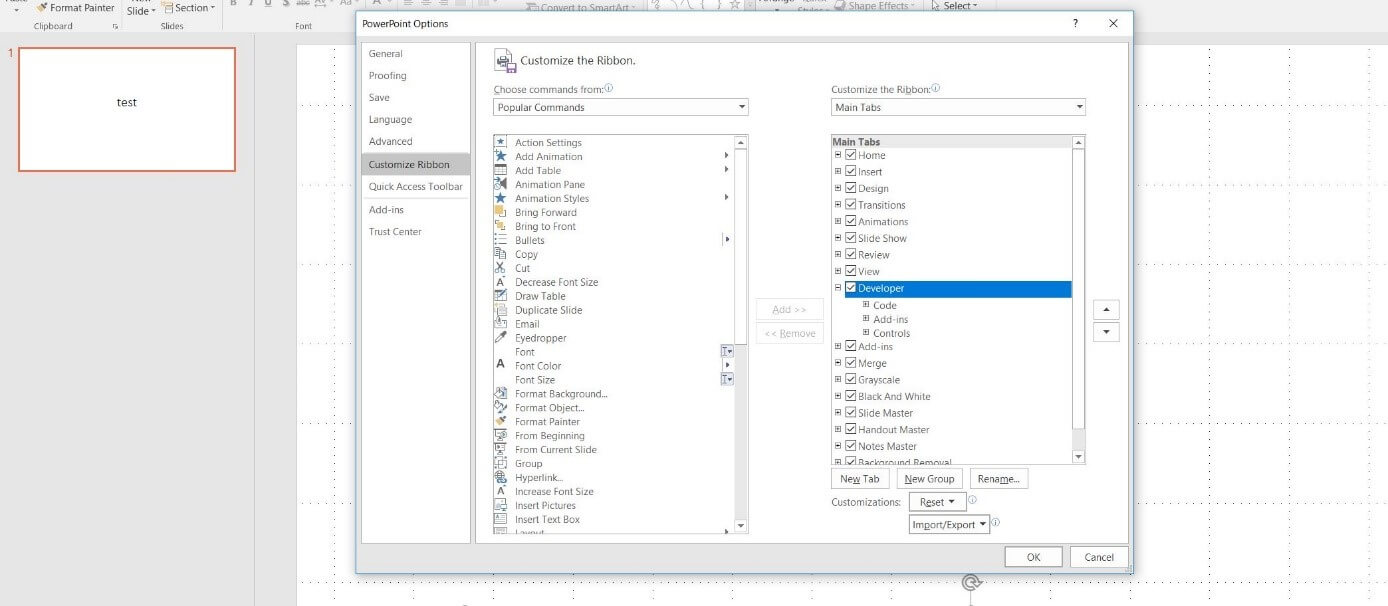Viewport: 1388px width, 606px height.
Task: Move selected tab up with arrow
Action: pyautogui.click(x=1106, y=309)
